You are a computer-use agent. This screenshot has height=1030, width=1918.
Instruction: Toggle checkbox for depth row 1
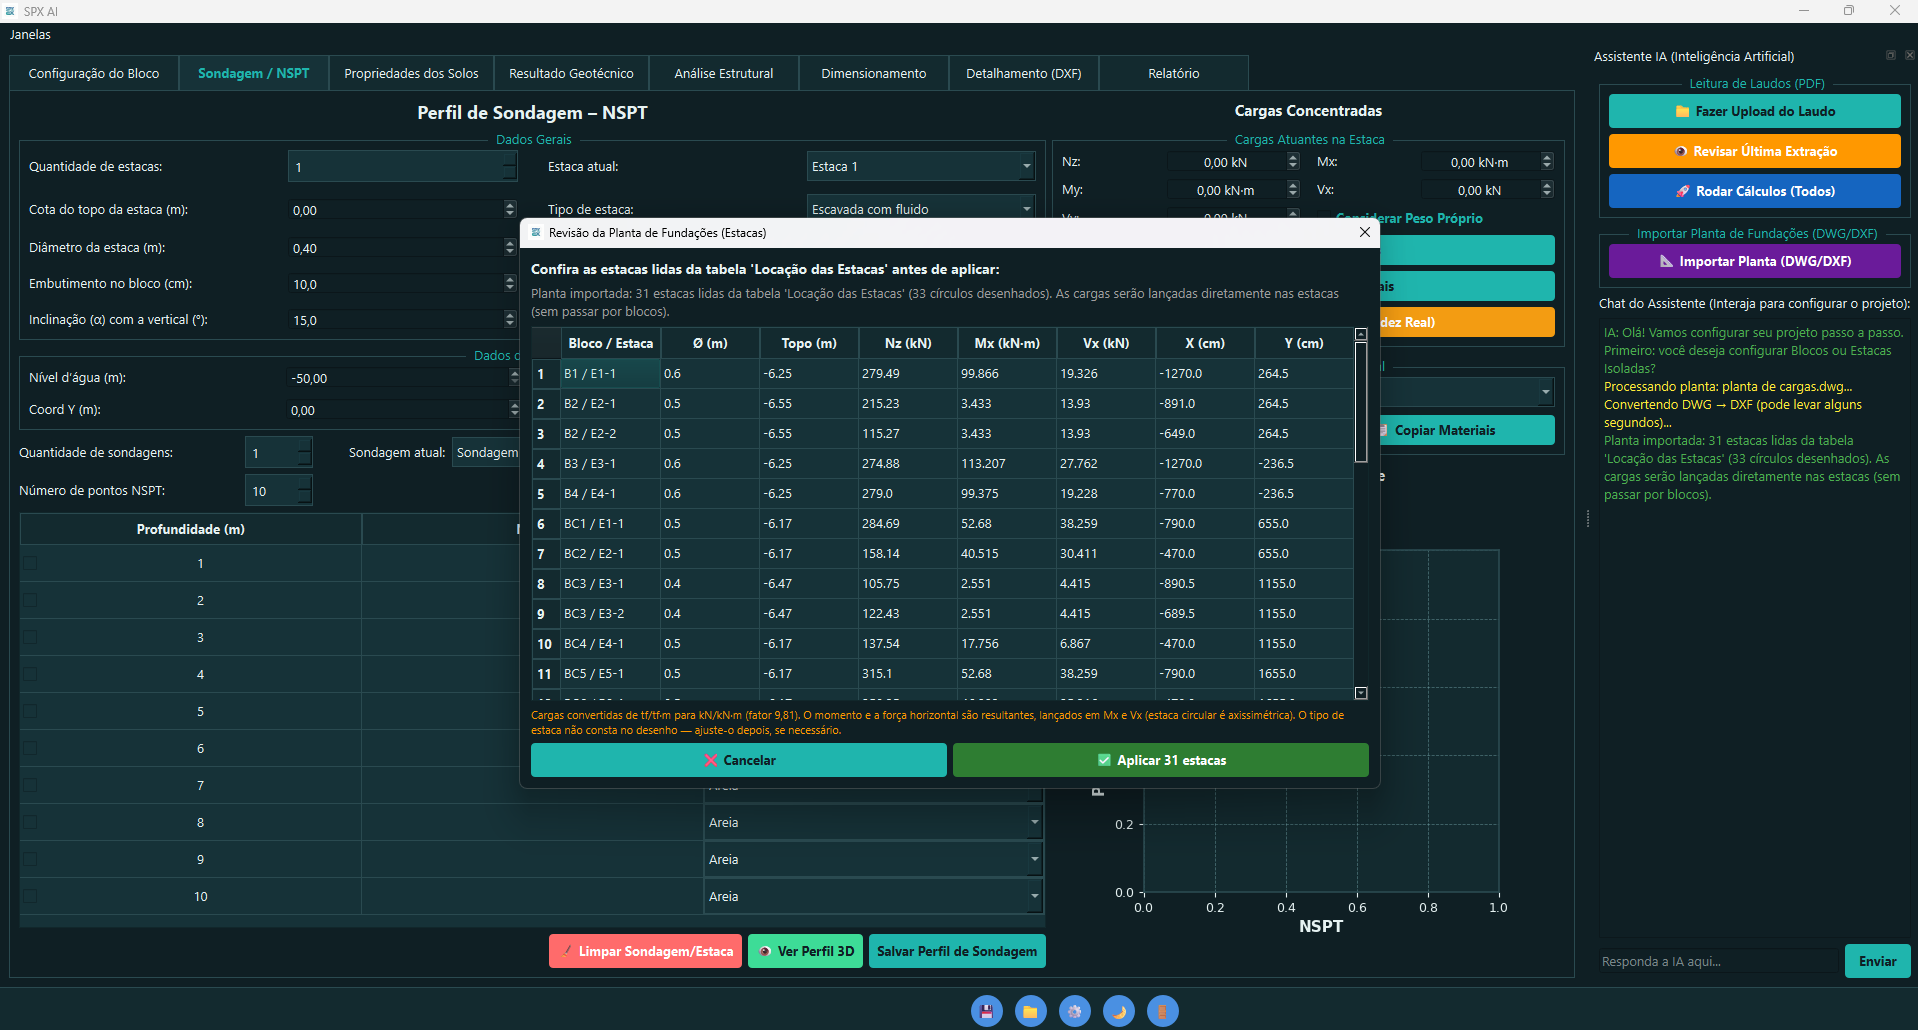[x=30, y=563]
